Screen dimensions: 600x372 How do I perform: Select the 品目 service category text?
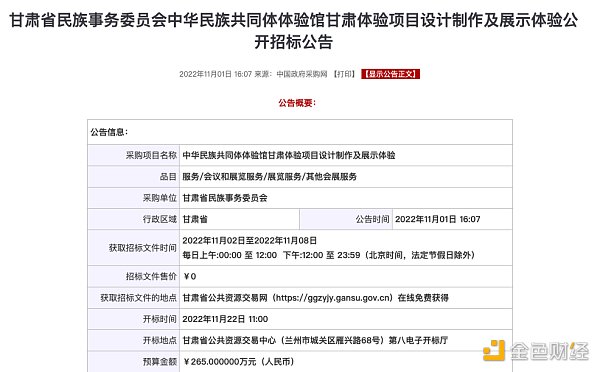point(269,176)
